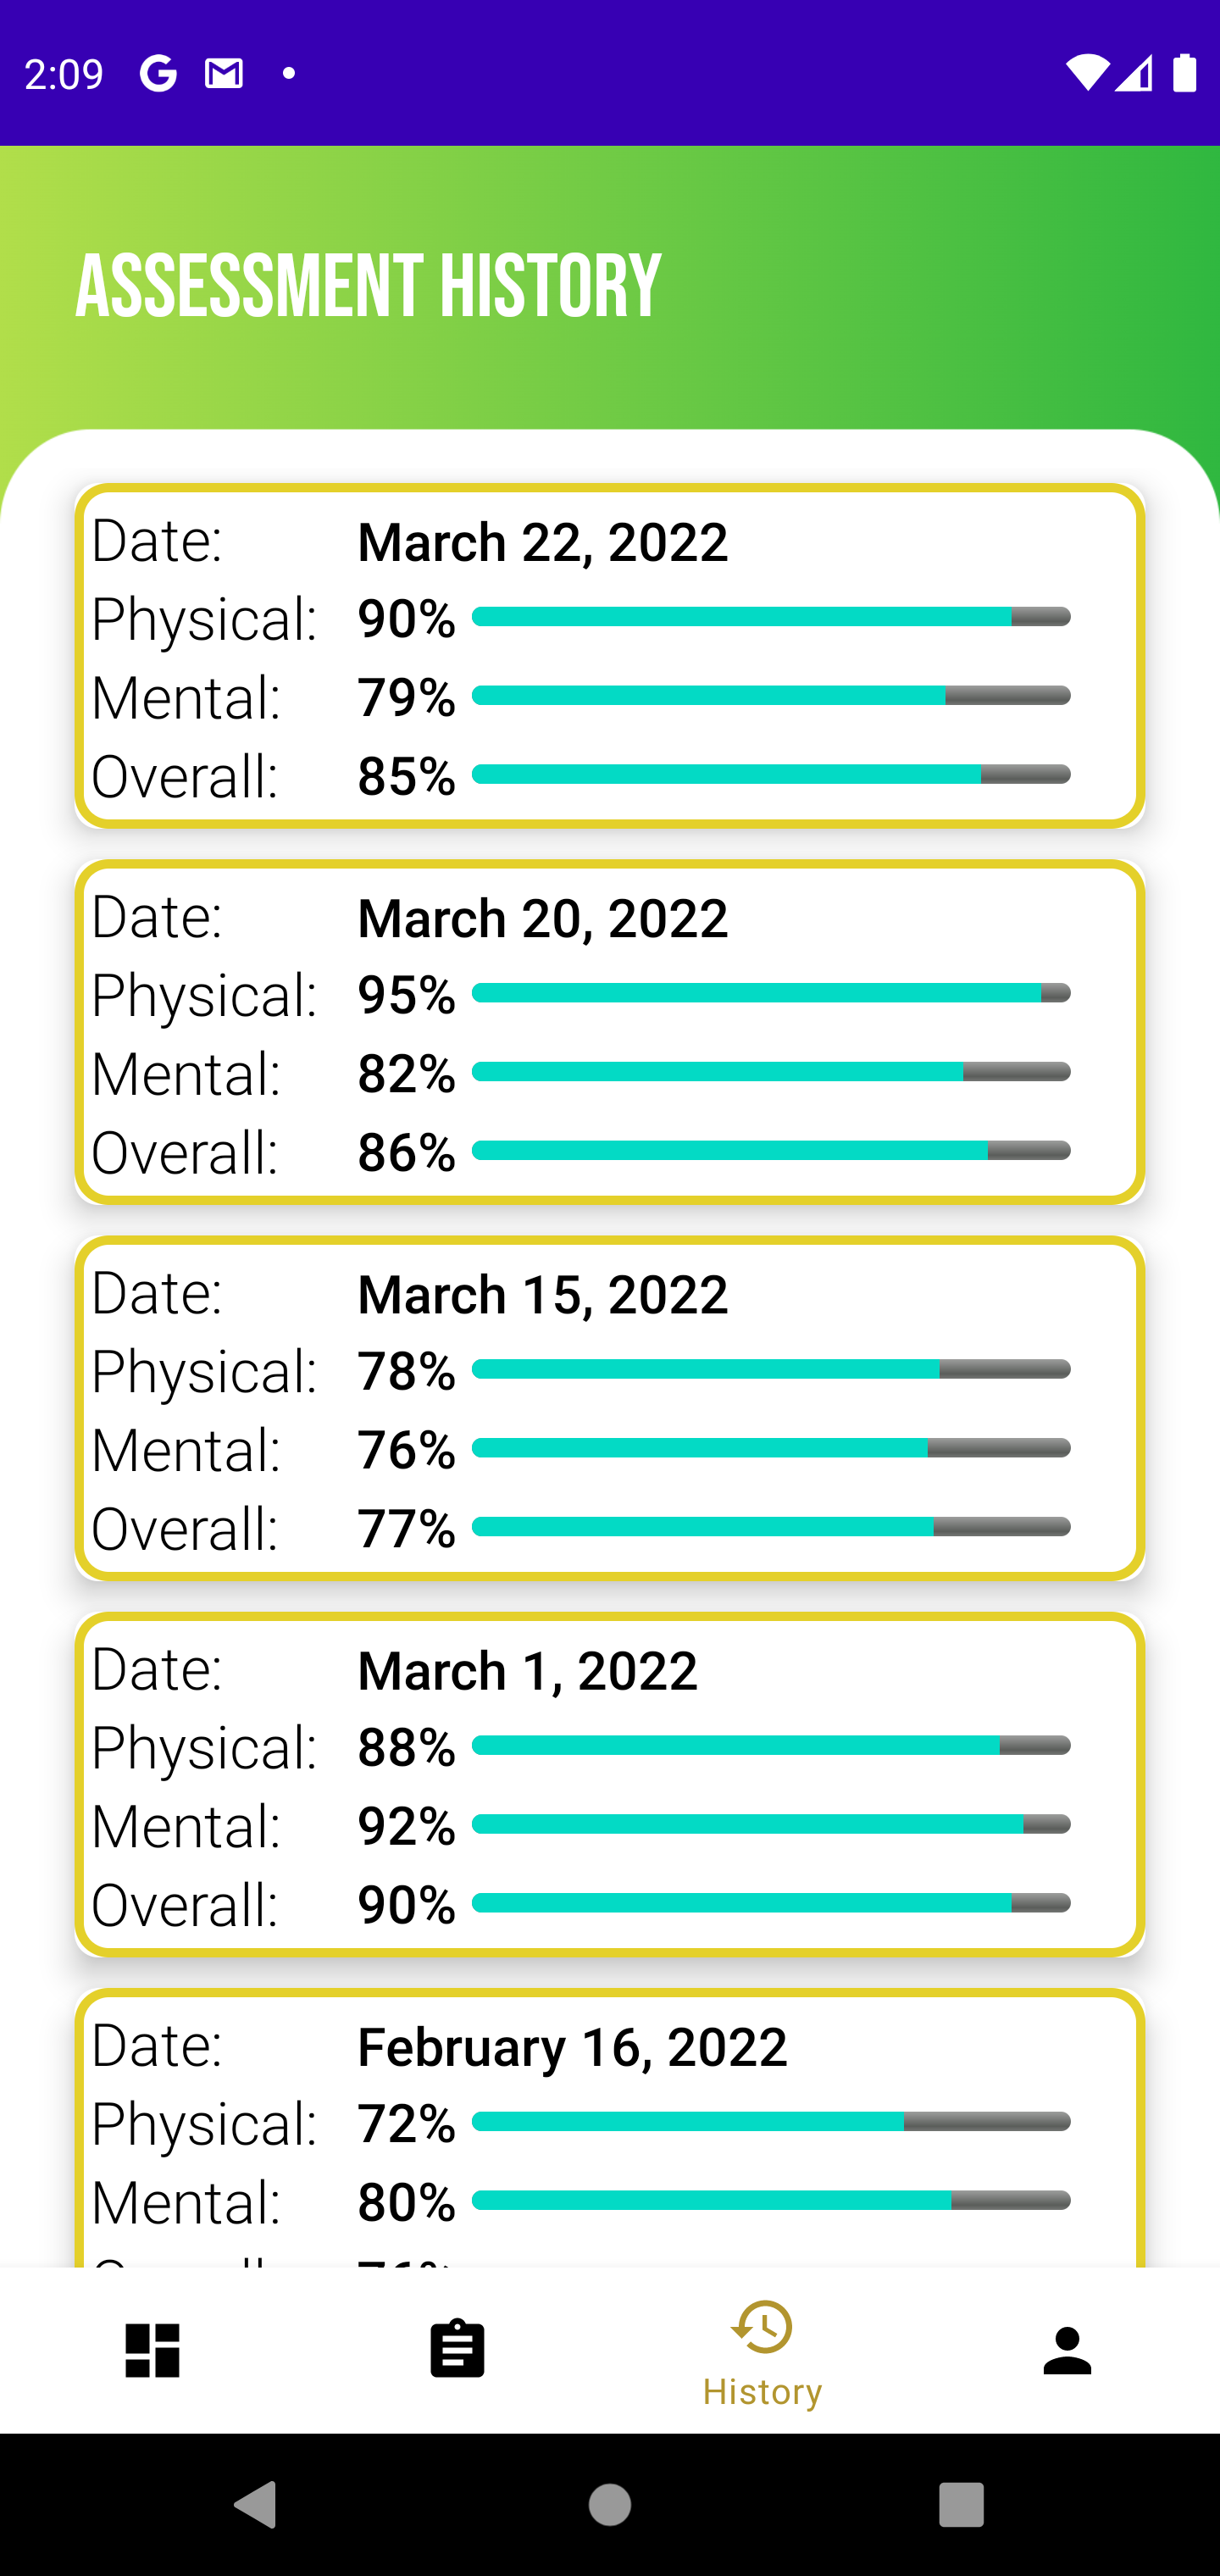Viewport: 1220px width, 2576px height.
Task: Tap the Google notification icon
Action: (x=158, y=73)
